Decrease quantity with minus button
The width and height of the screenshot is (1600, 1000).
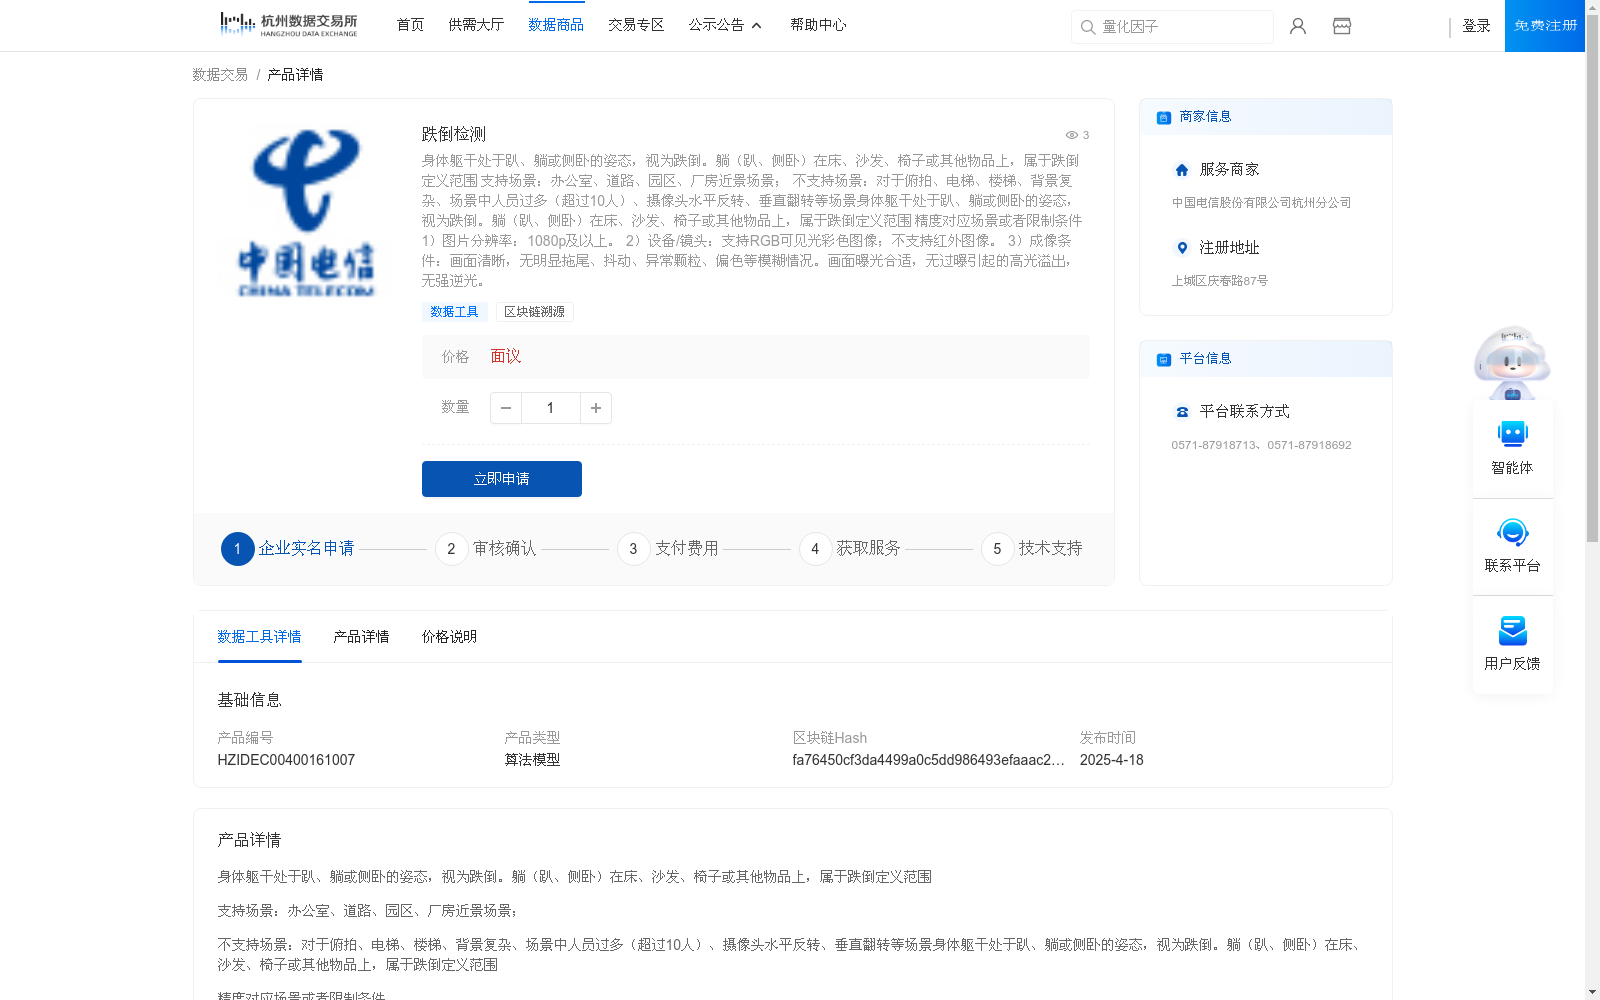[x=506, y=408]
